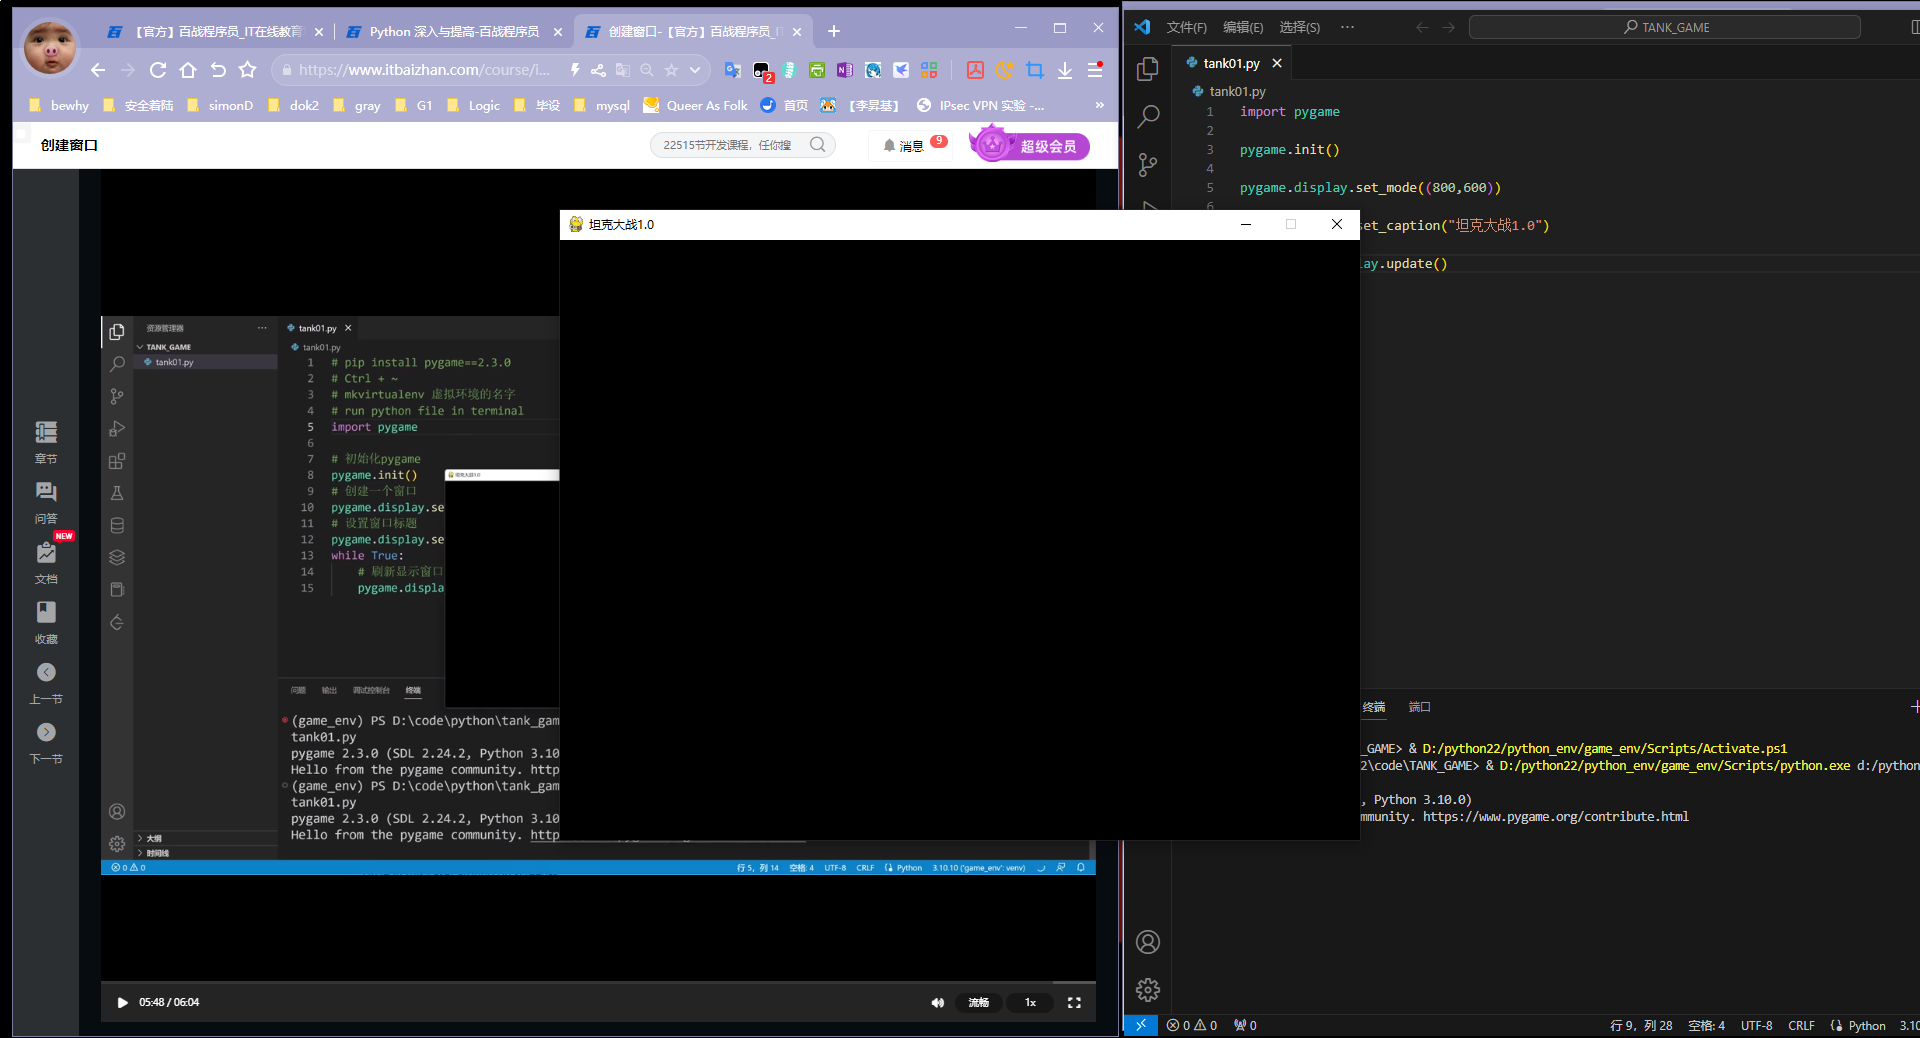This screenshot has width=1920, height=1038.
Task: Go back in the browser
Action: coord(97,70)
